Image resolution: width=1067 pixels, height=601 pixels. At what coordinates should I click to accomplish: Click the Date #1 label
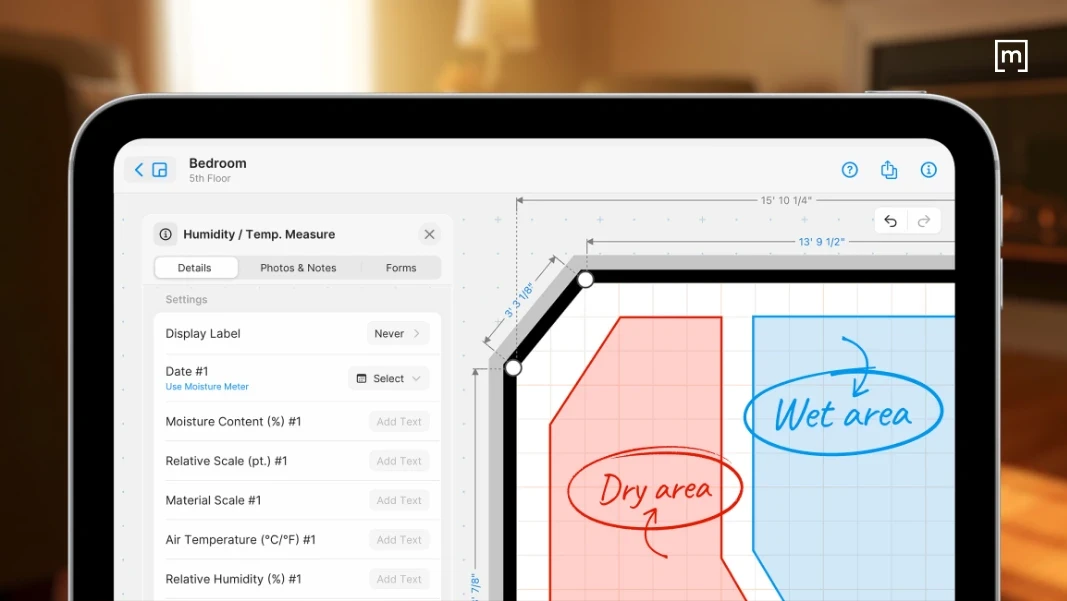click(x=187, y=371)
